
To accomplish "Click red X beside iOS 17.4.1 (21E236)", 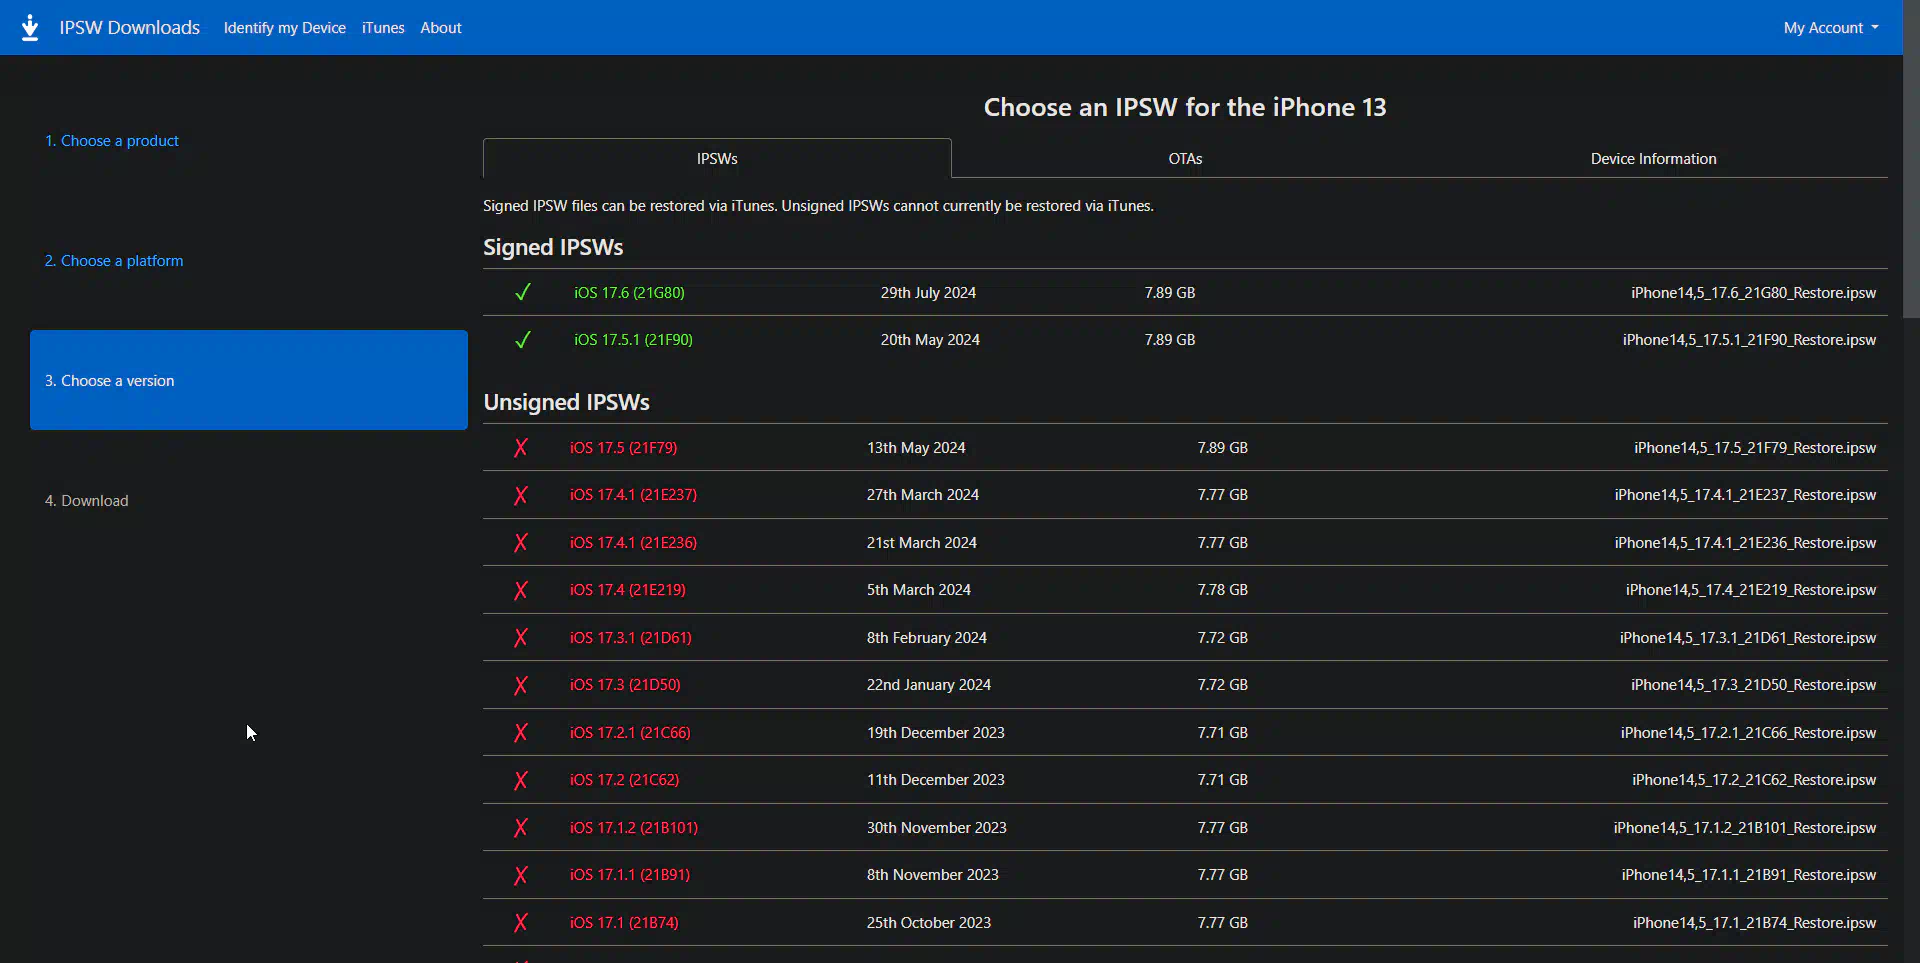I will point(520,543).
